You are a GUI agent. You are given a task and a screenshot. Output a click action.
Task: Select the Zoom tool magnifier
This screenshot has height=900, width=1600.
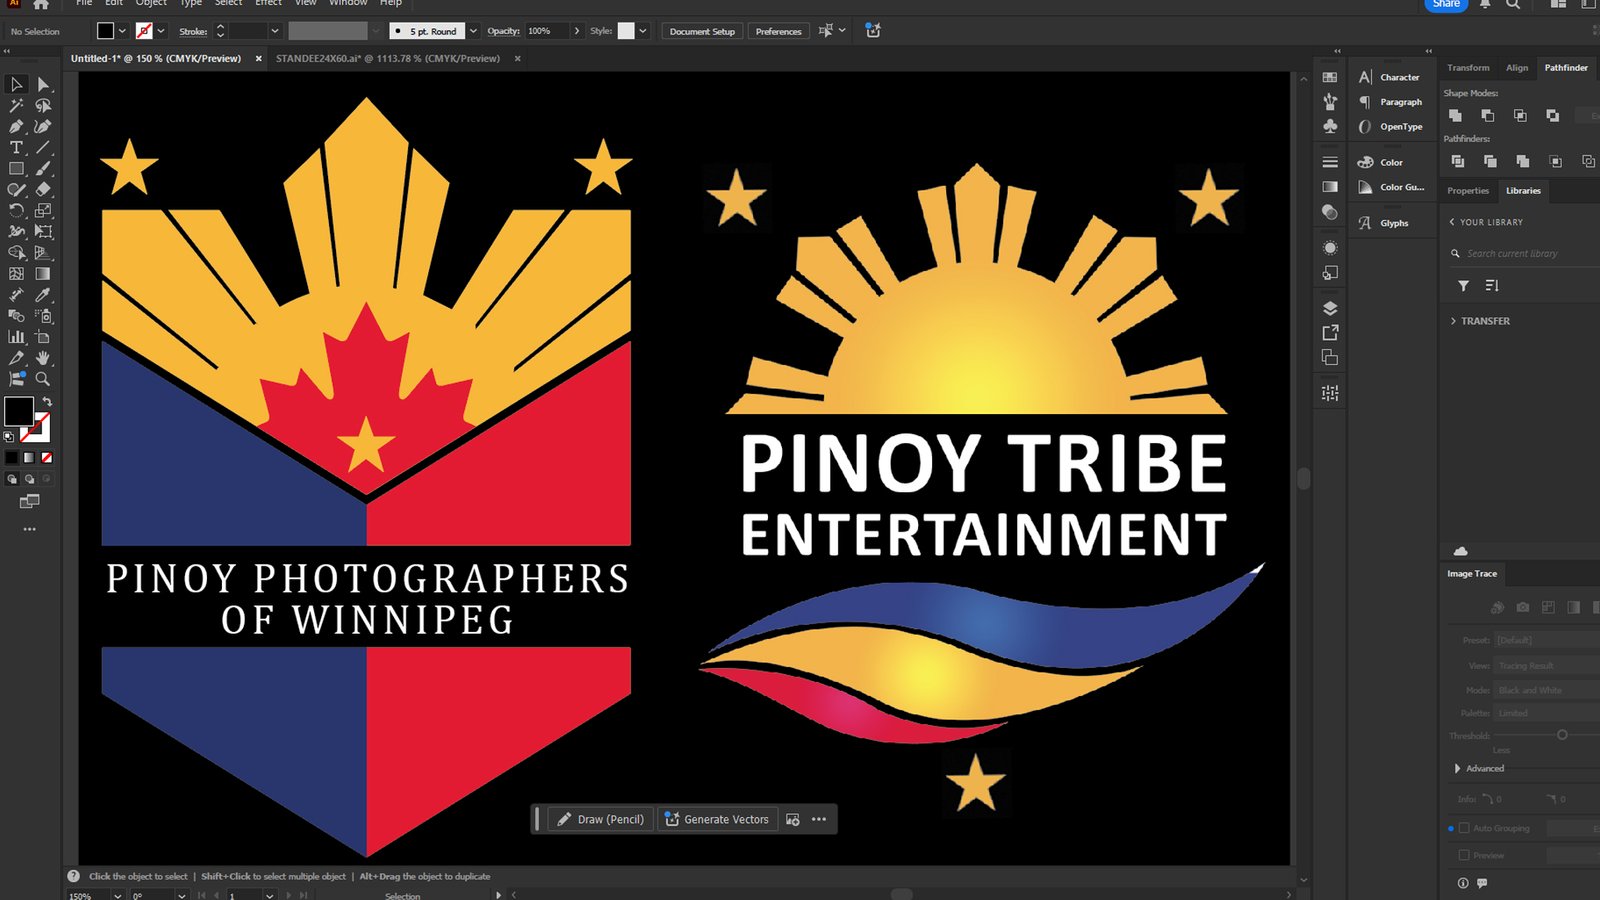click(x=43, y=378)
